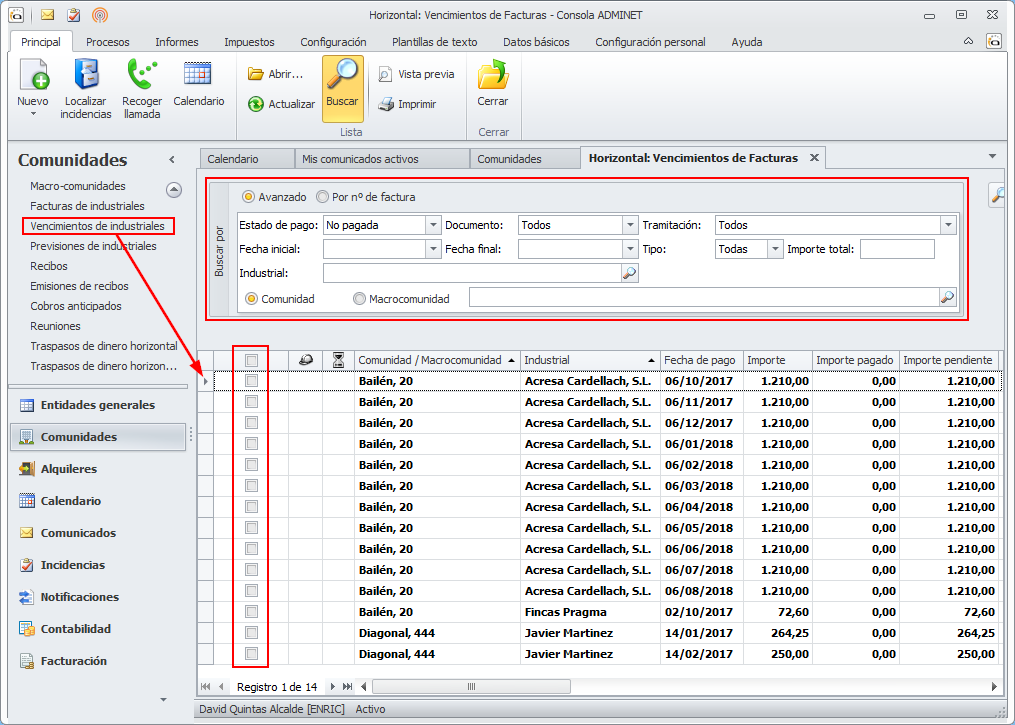
Task: Click the Industrial field search icon
Action: [x=629, y=273]
